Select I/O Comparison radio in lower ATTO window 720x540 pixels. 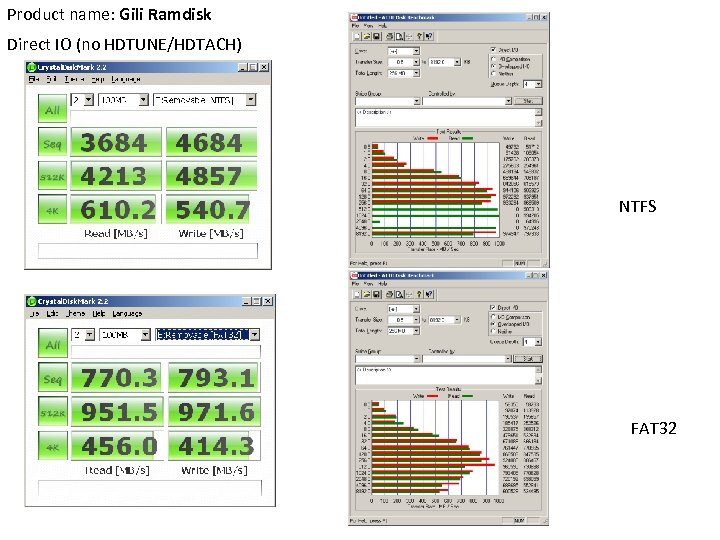pos(493,317)
